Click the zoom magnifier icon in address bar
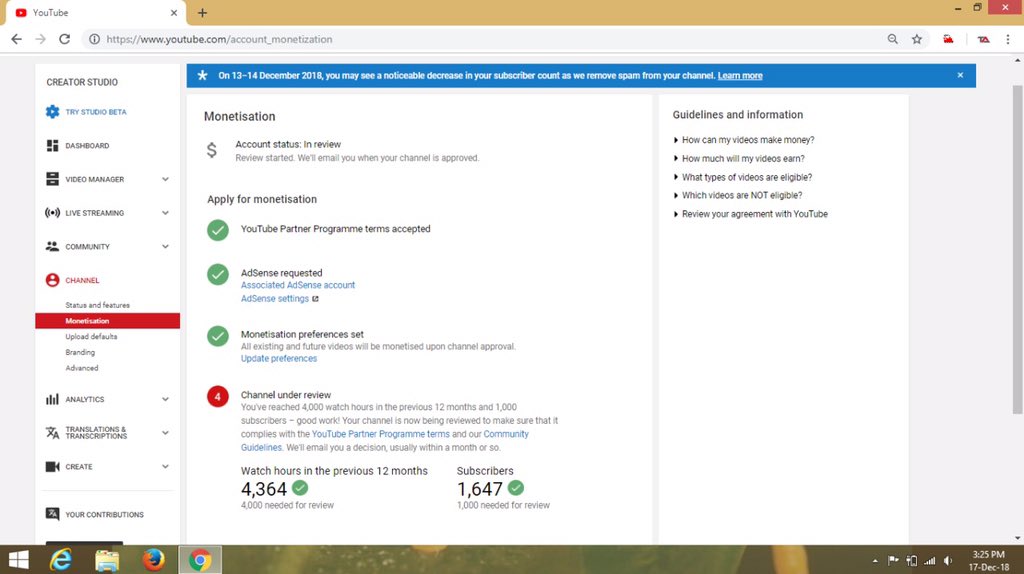Viewport: 1024px width, 574px height. click(893, 39)
